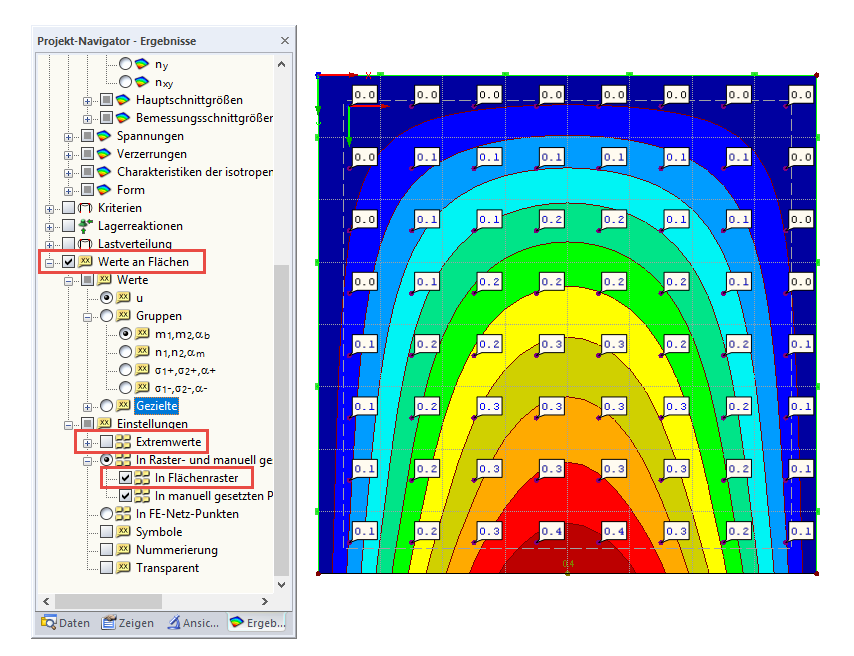854x656 pixels.
Task: Click the σ1-,σ2-,α- tree item
Action: pyautogui.click(x=181, y=388)
